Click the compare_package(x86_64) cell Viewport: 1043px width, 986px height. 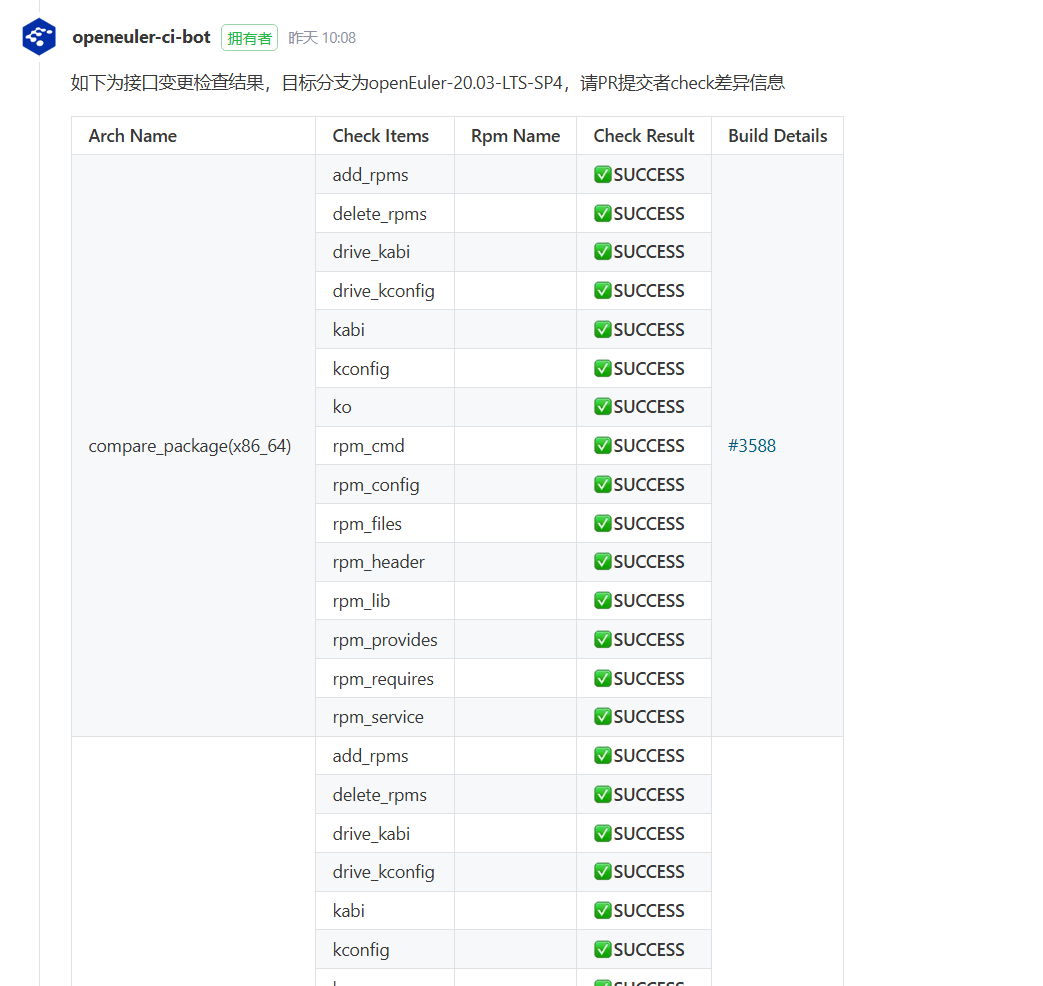point(190,446)
